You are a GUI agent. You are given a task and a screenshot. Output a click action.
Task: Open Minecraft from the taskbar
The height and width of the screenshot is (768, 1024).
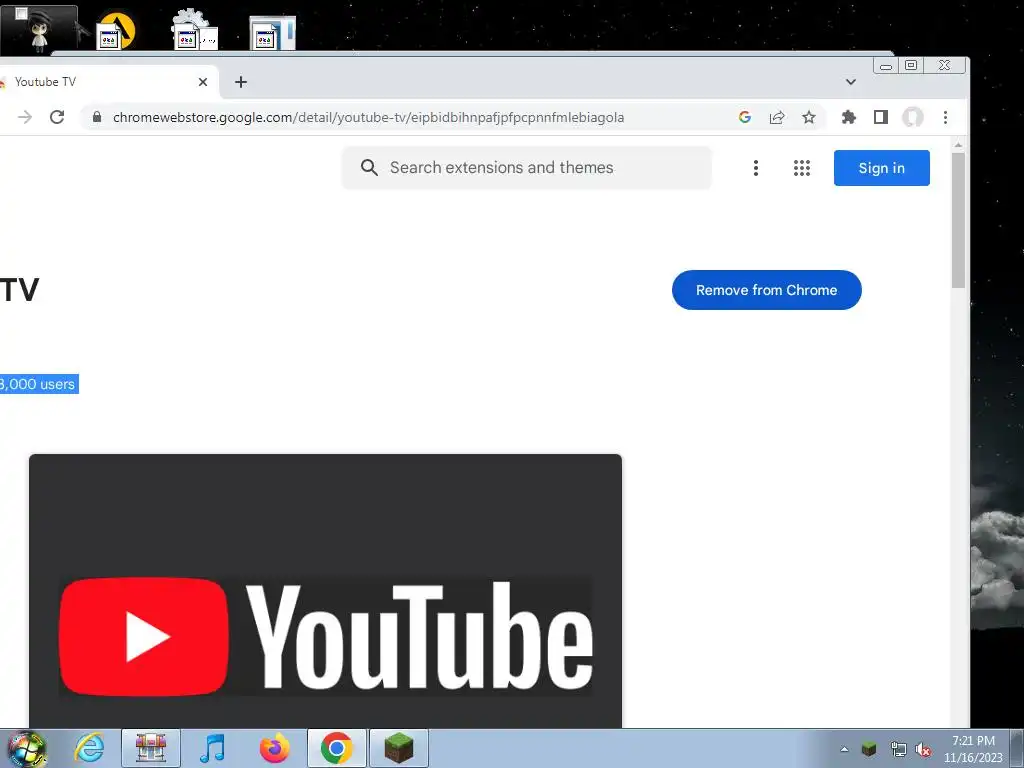[398, 748]
